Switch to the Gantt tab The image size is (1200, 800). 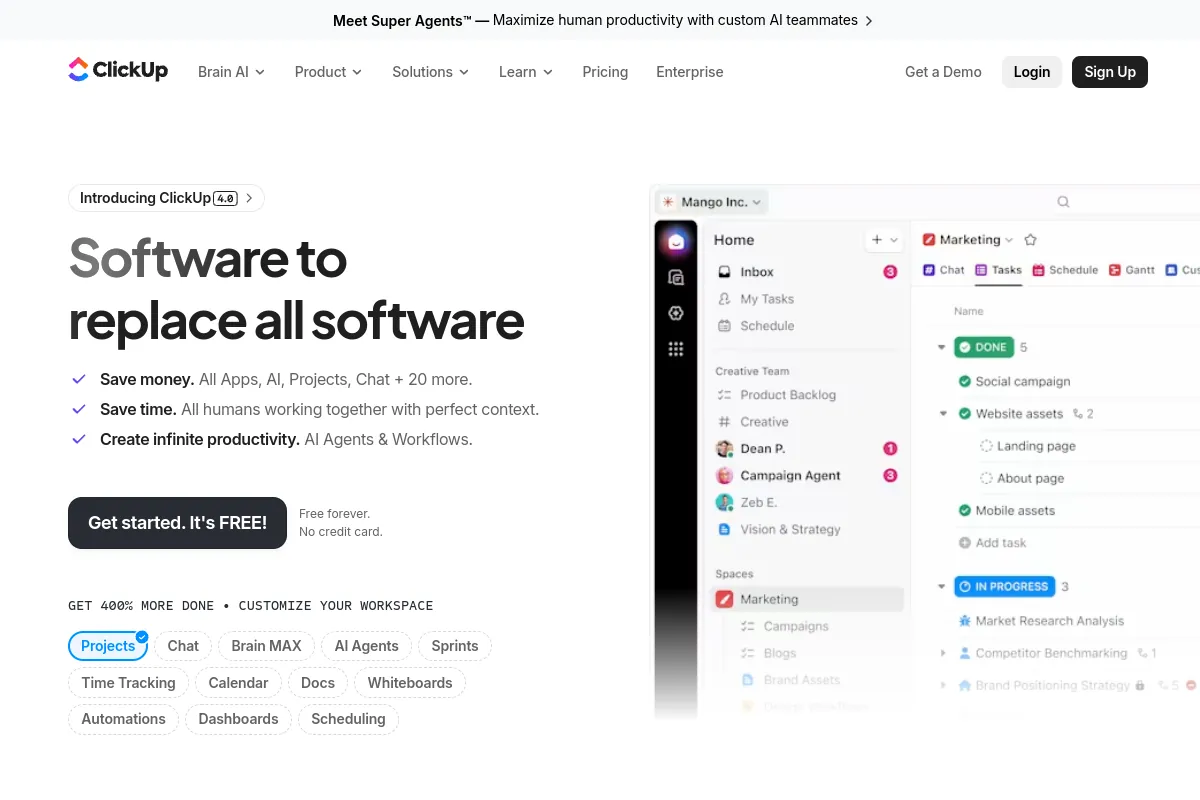[1132, 270]
